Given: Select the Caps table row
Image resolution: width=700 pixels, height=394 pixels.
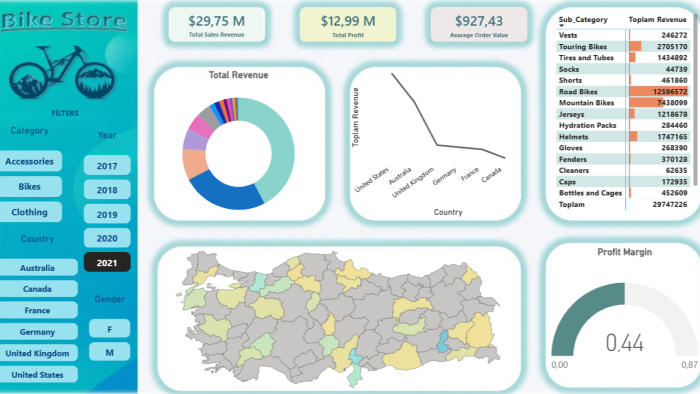Looking at the screenshot, I should tap(623, 182).
